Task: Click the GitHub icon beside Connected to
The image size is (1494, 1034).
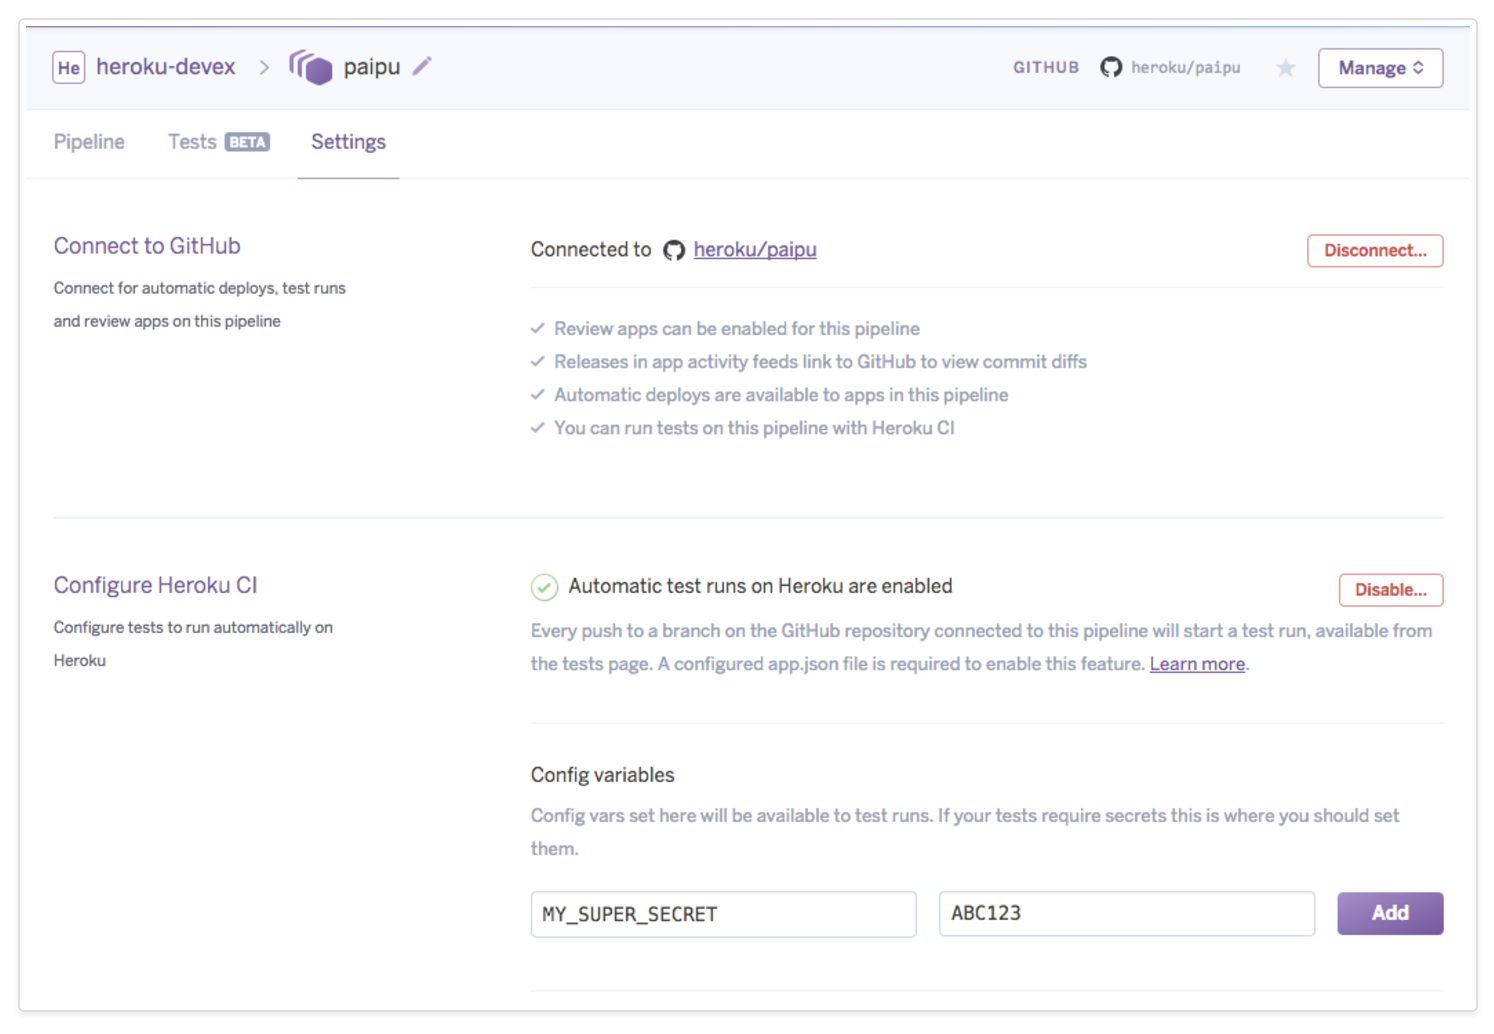Action: [x=674, y=250]
